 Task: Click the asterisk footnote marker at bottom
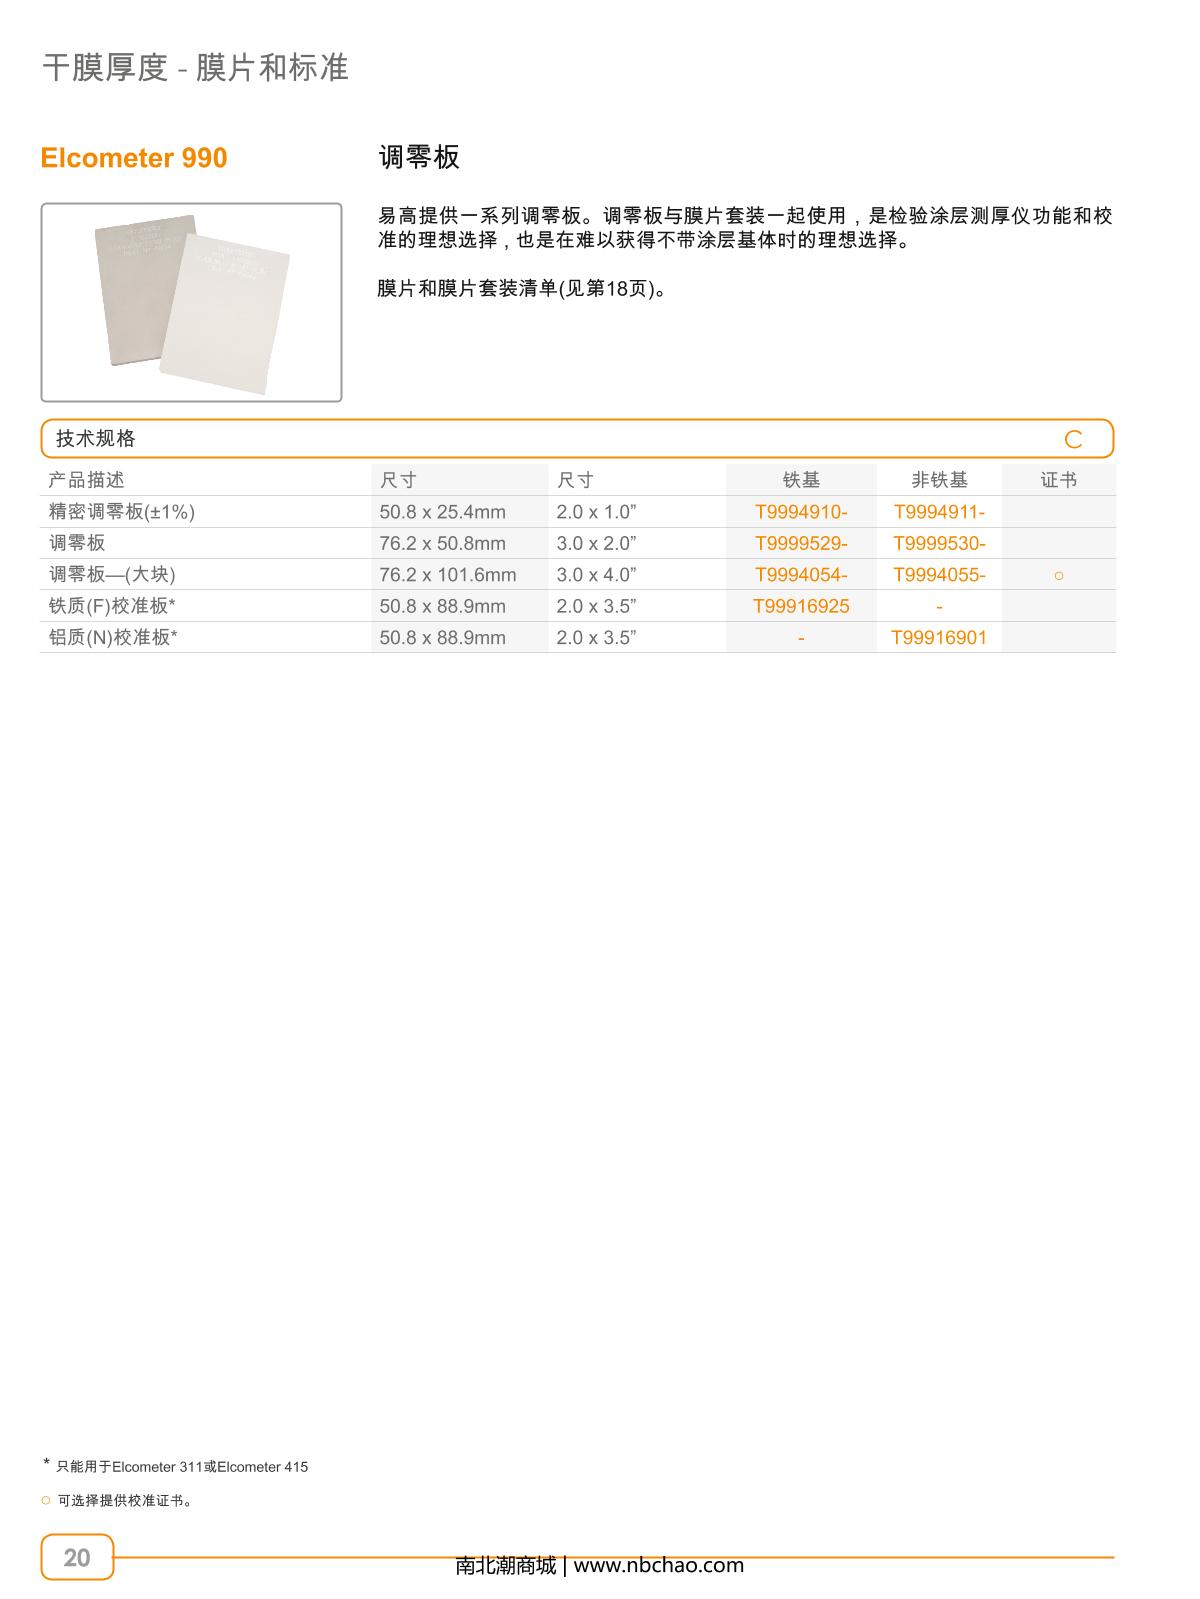click(x=46, y=1465)
